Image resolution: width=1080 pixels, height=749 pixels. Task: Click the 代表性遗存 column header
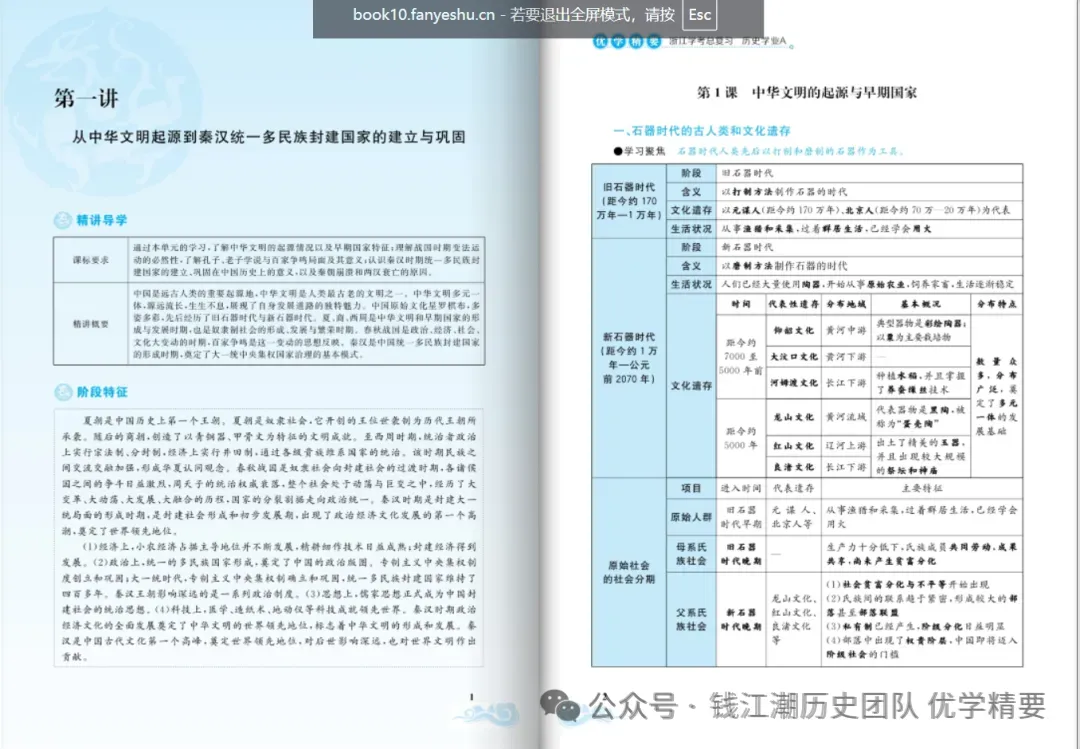[x=794, y=304]
